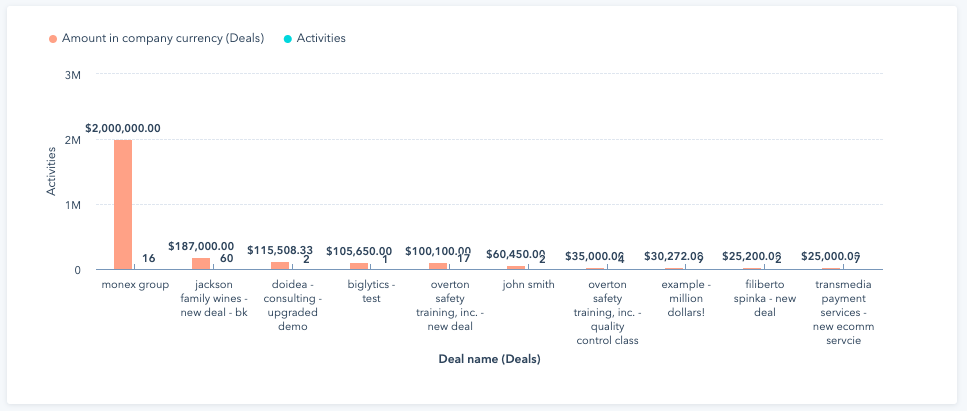Click the overton new deal bar
967x411 pixels.
(438, 266)
